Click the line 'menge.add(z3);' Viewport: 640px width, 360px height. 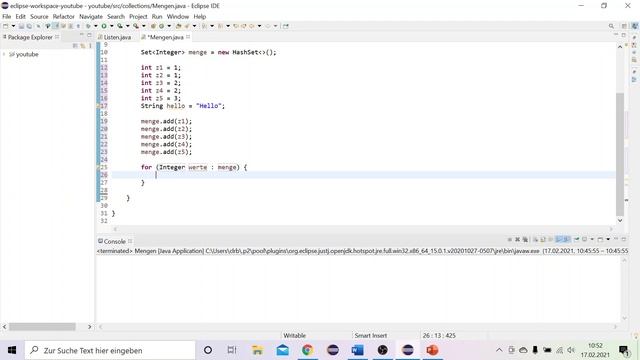pyautogui.click(x=166, y=137)
